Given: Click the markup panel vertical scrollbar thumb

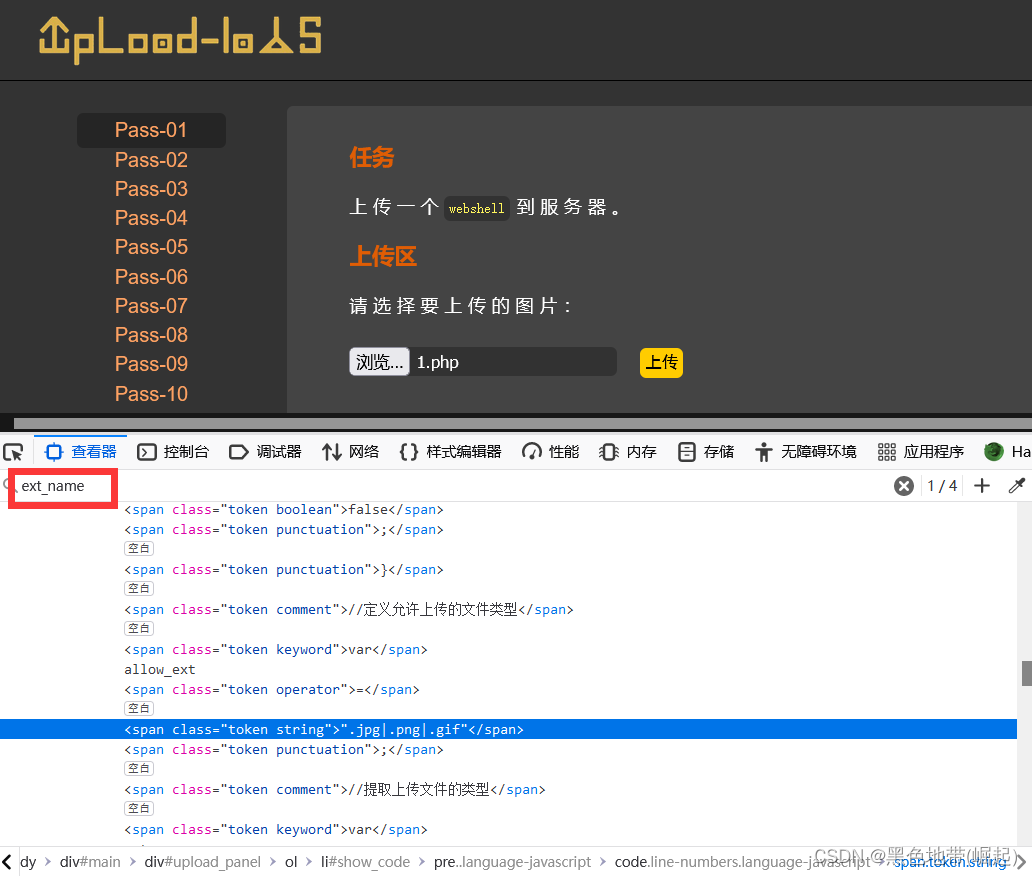Looking at the screenshot, I should click(1026, 673).
